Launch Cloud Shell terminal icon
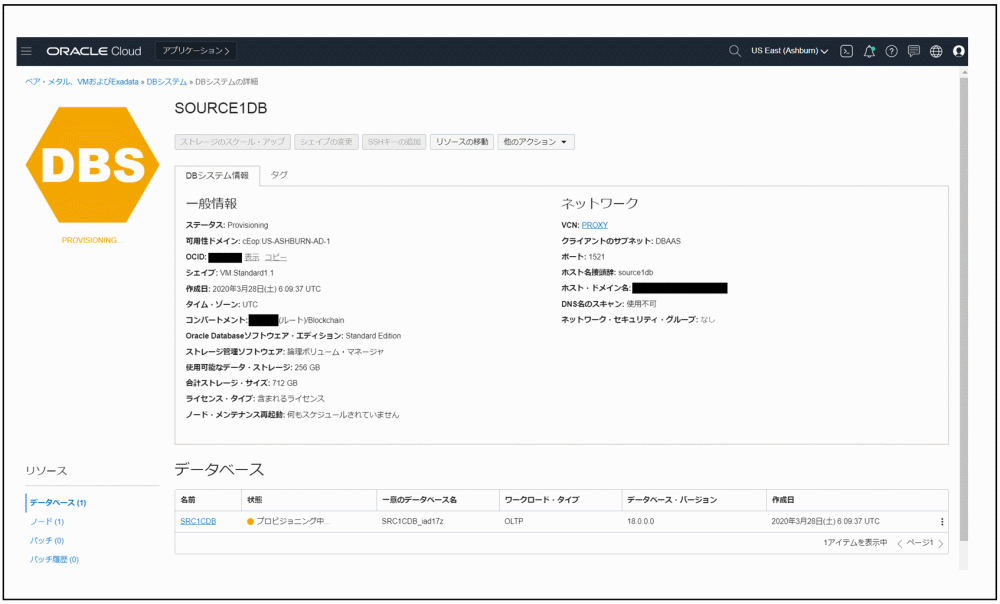Screen dimensions: 1000x604 coord(846,51)
